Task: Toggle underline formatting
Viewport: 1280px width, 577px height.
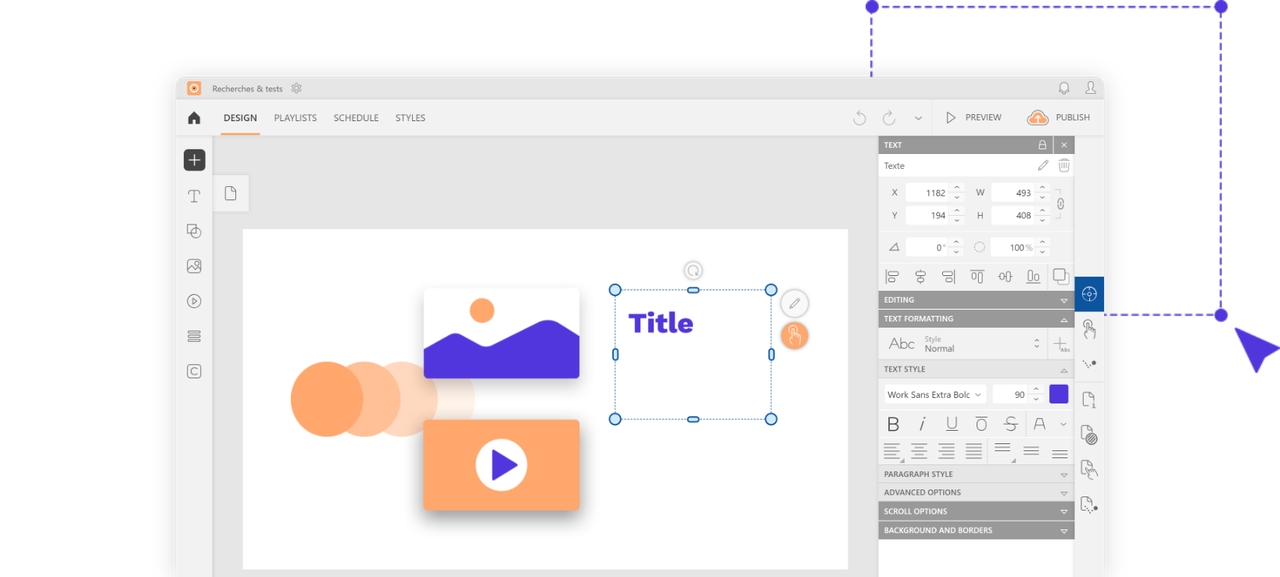Action: point(952,424)
